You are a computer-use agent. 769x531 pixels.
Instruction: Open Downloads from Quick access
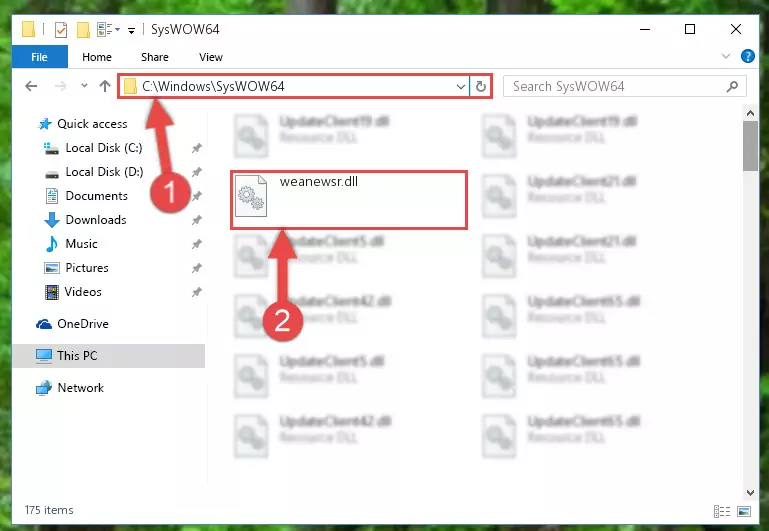96,220
